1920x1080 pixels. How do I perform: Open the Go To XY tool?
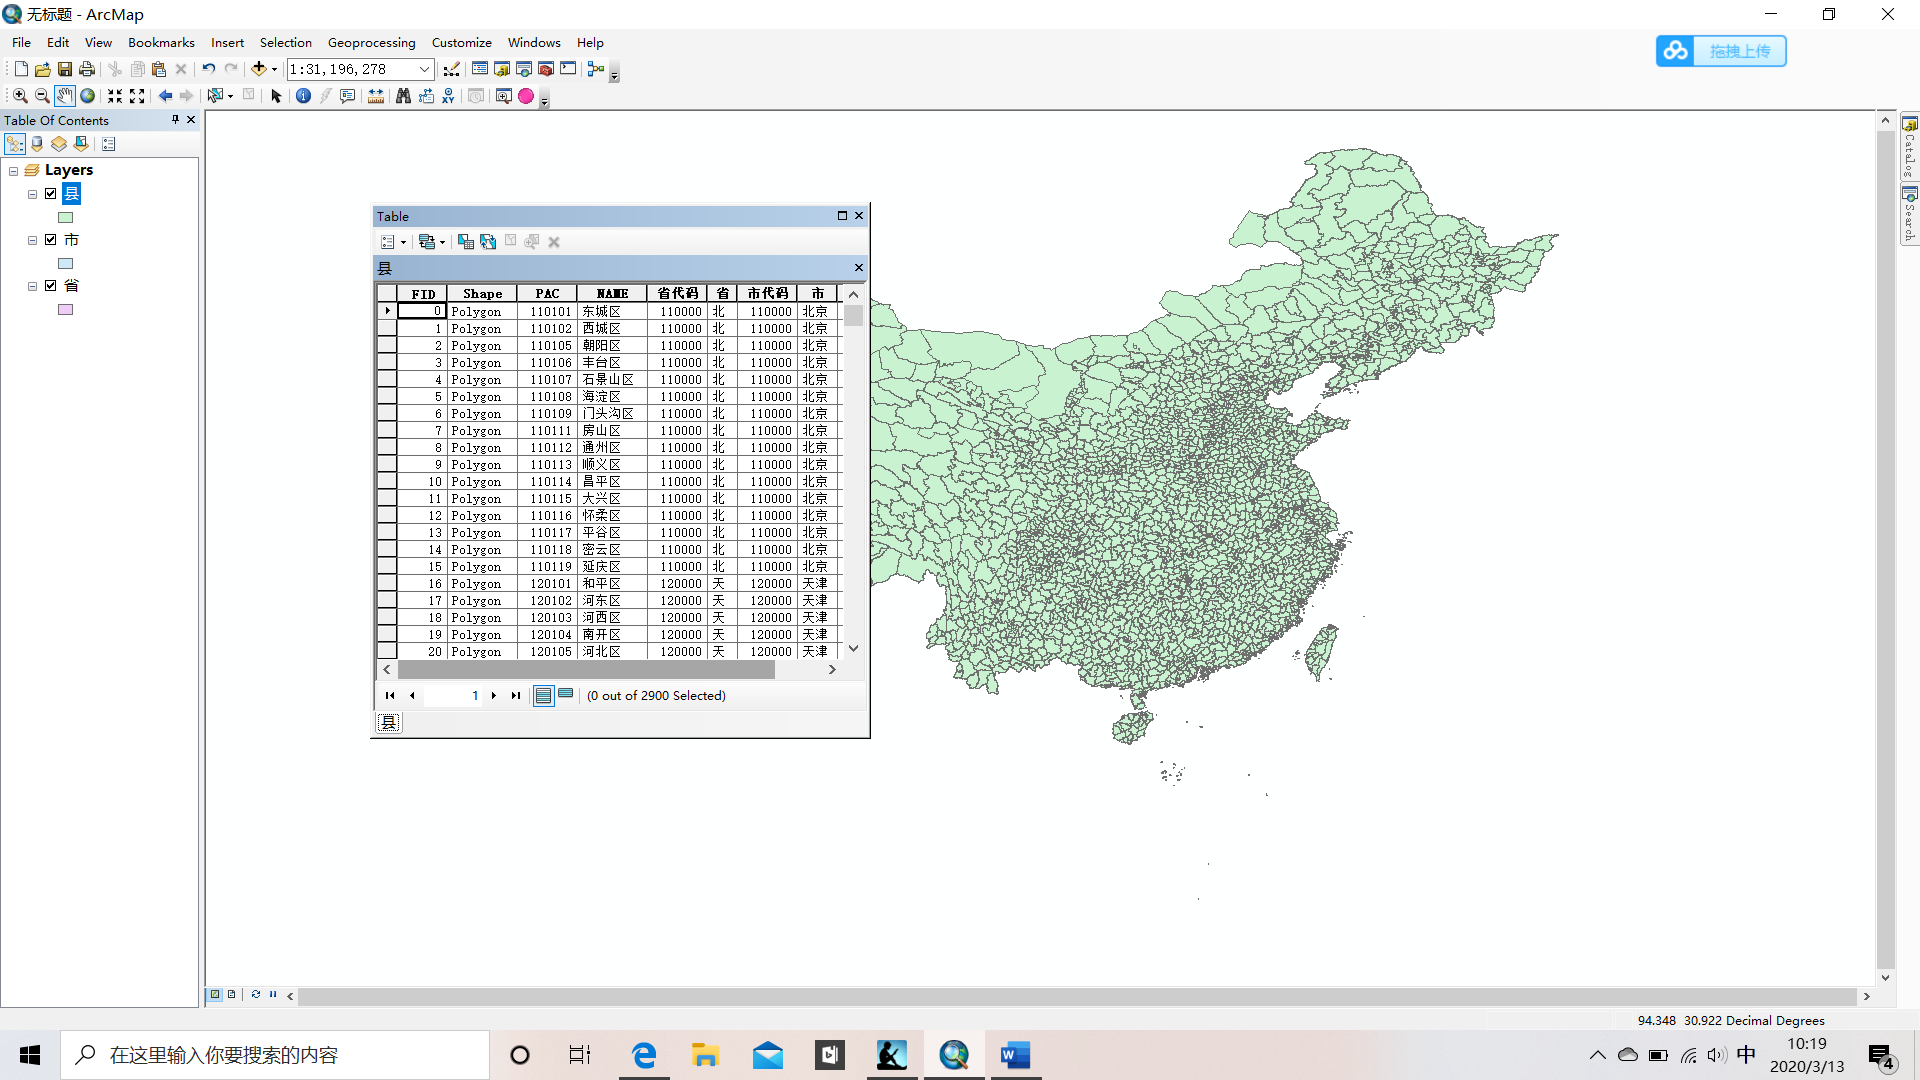448,96
